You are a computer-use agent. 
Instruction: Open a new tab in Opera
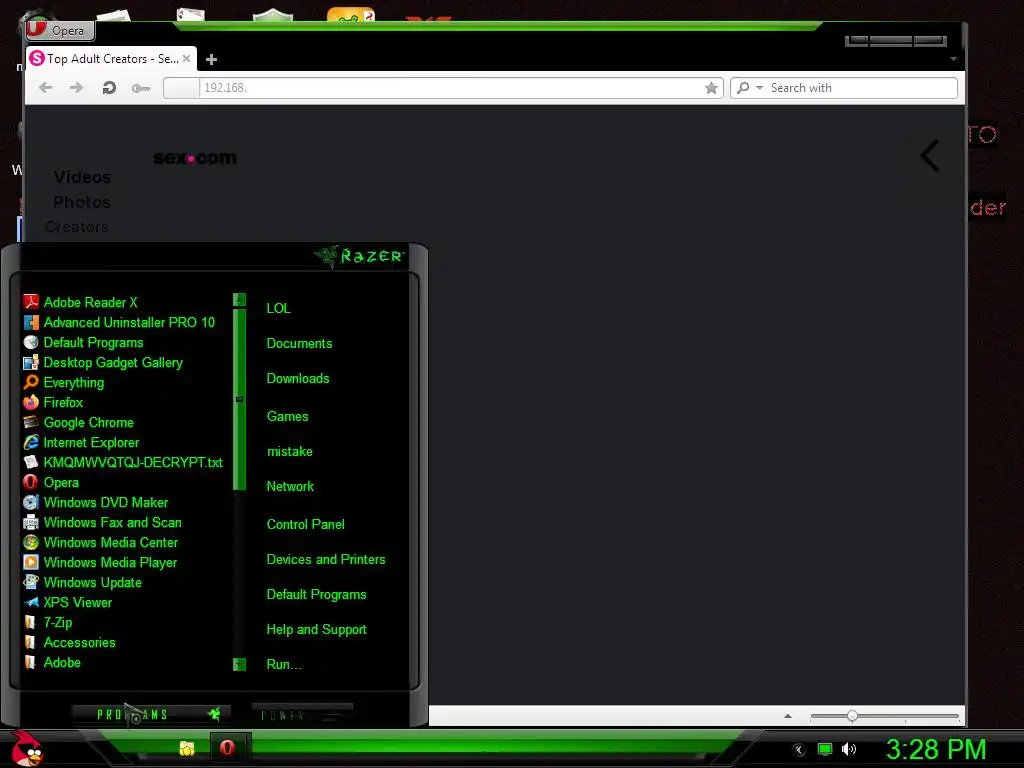point(211,60)
